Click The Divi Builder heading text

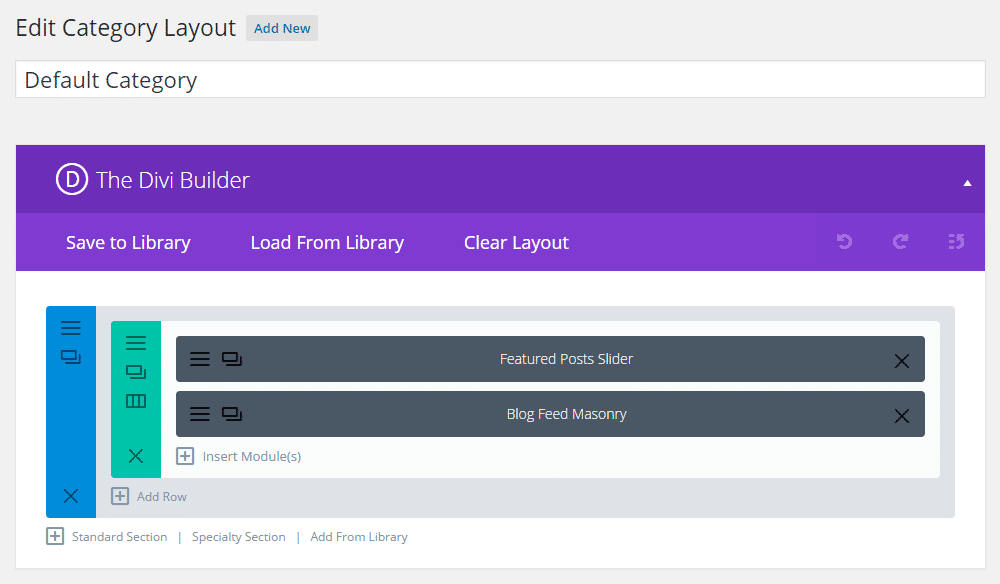point(172,180)
